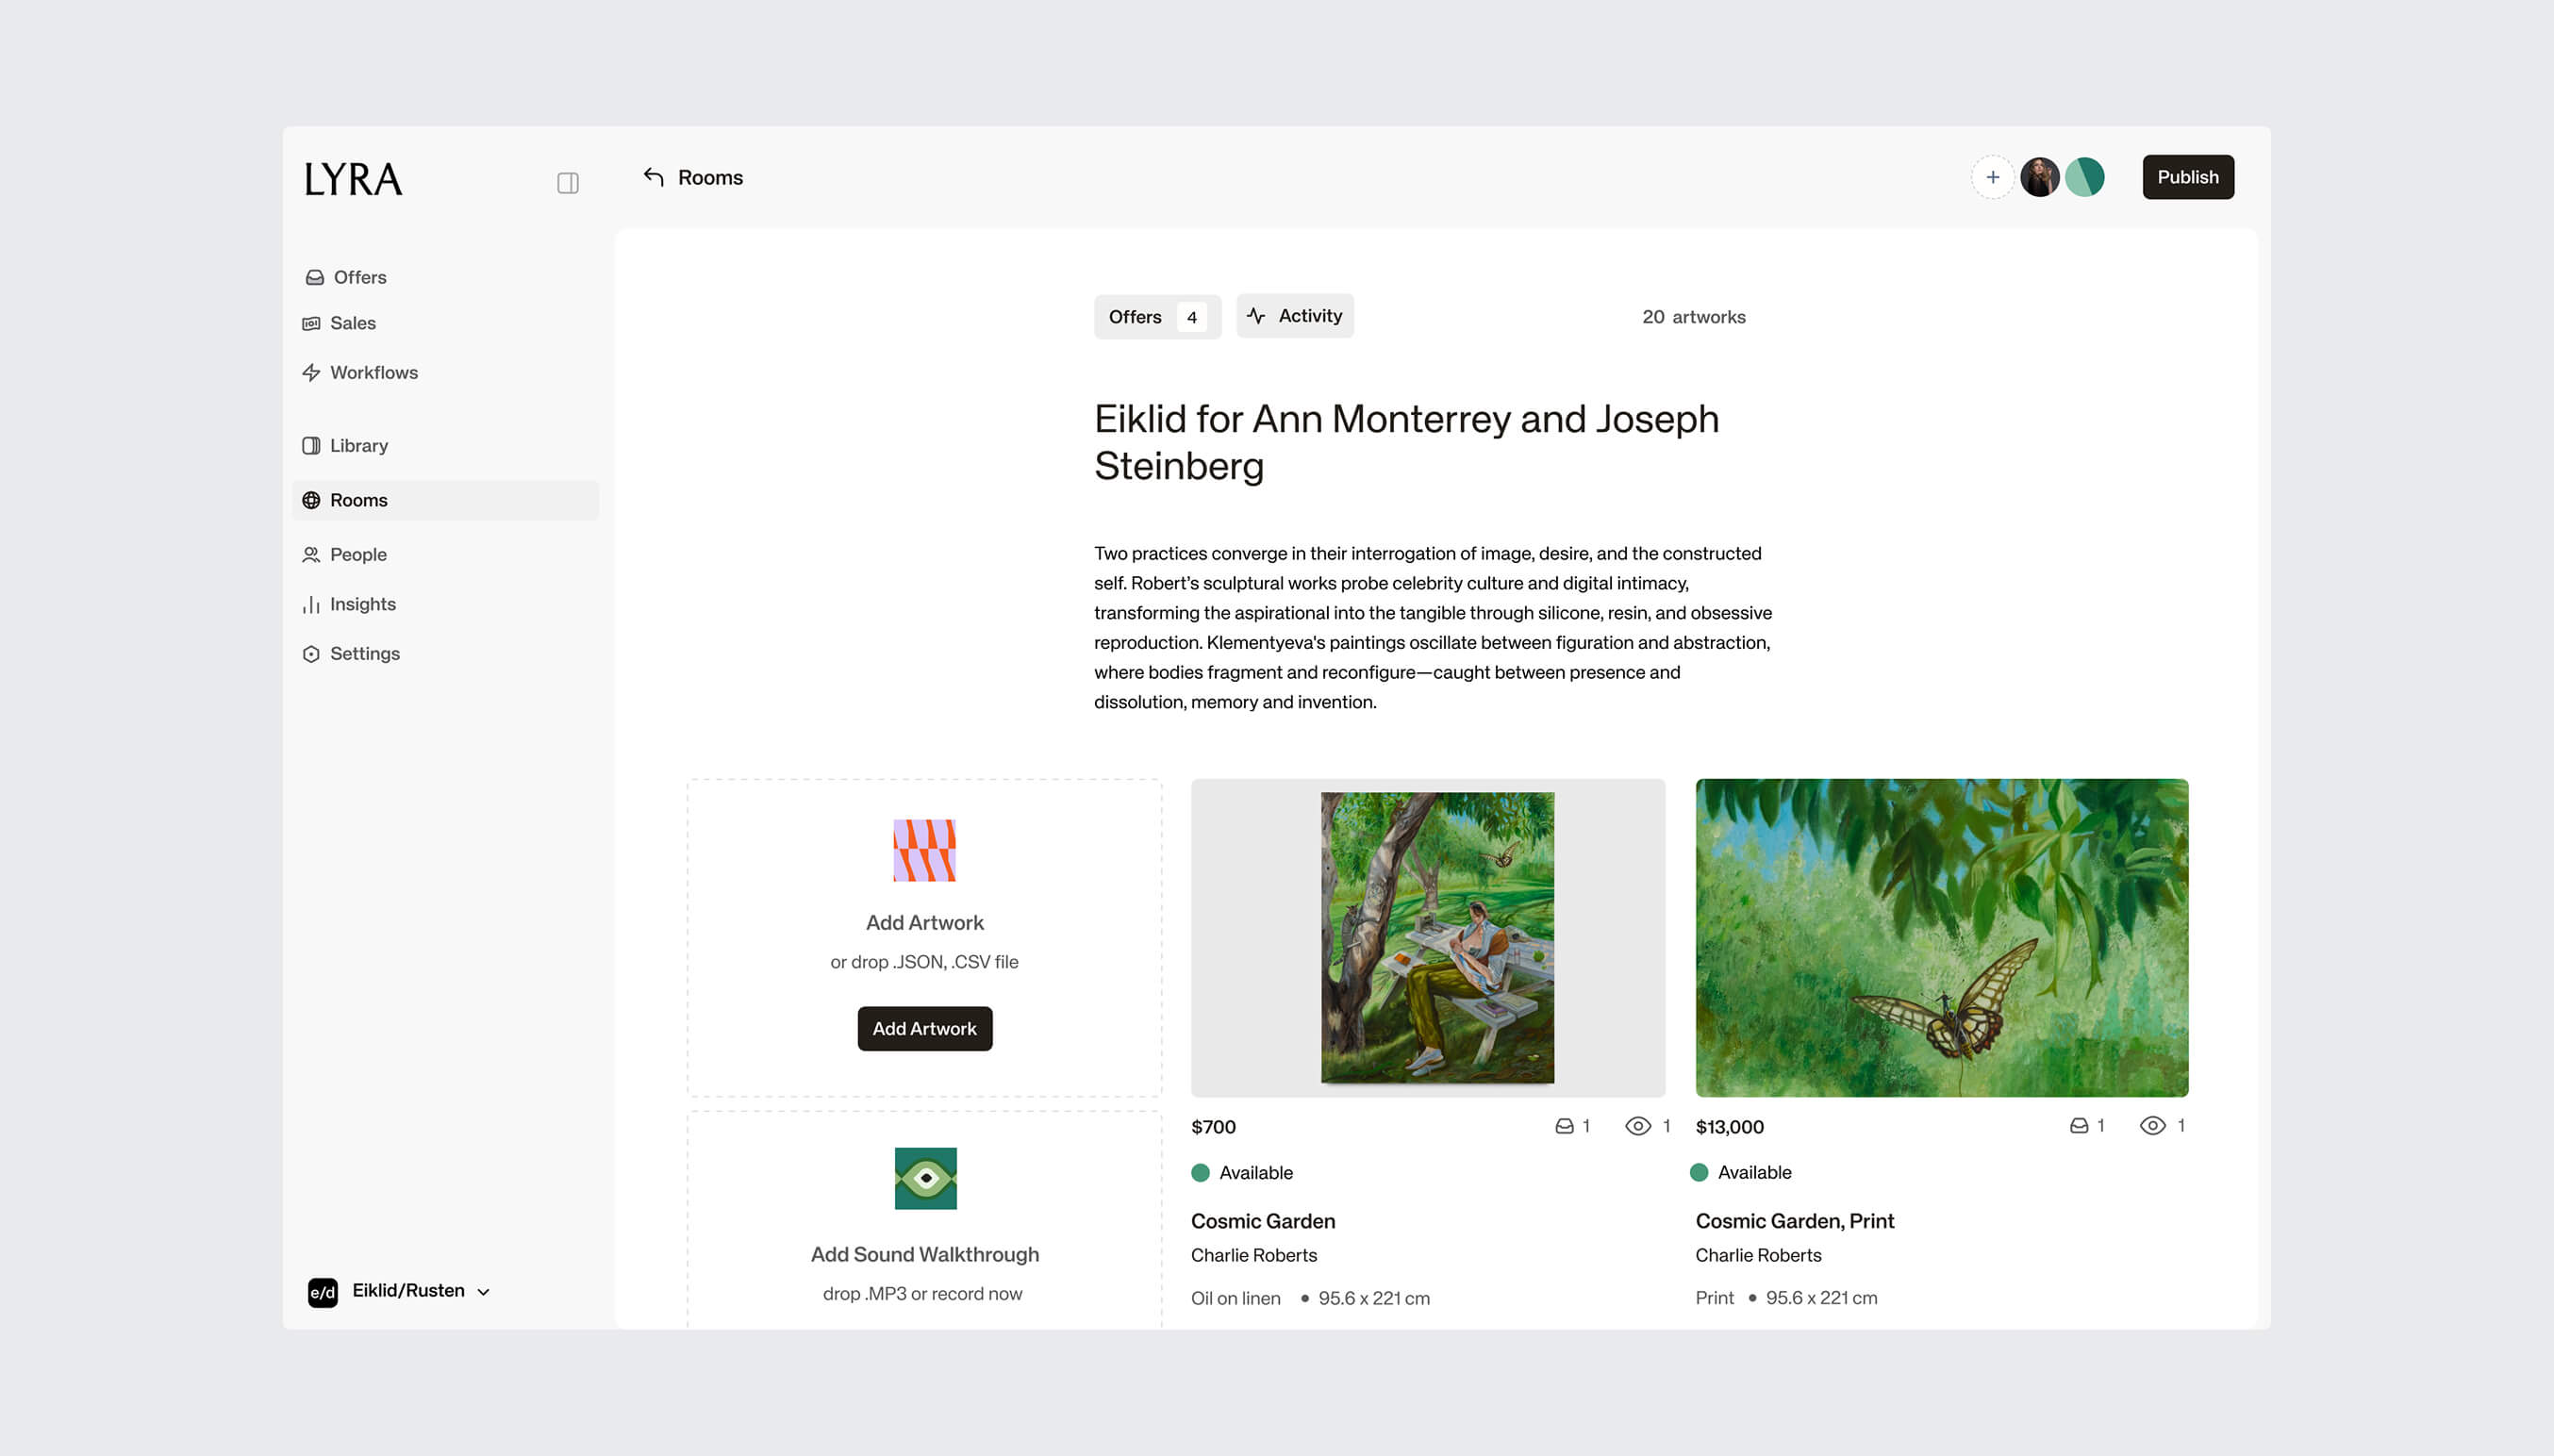Click the '20 artworks' count
The image size is (2554, 1456).
point(1693,317)
